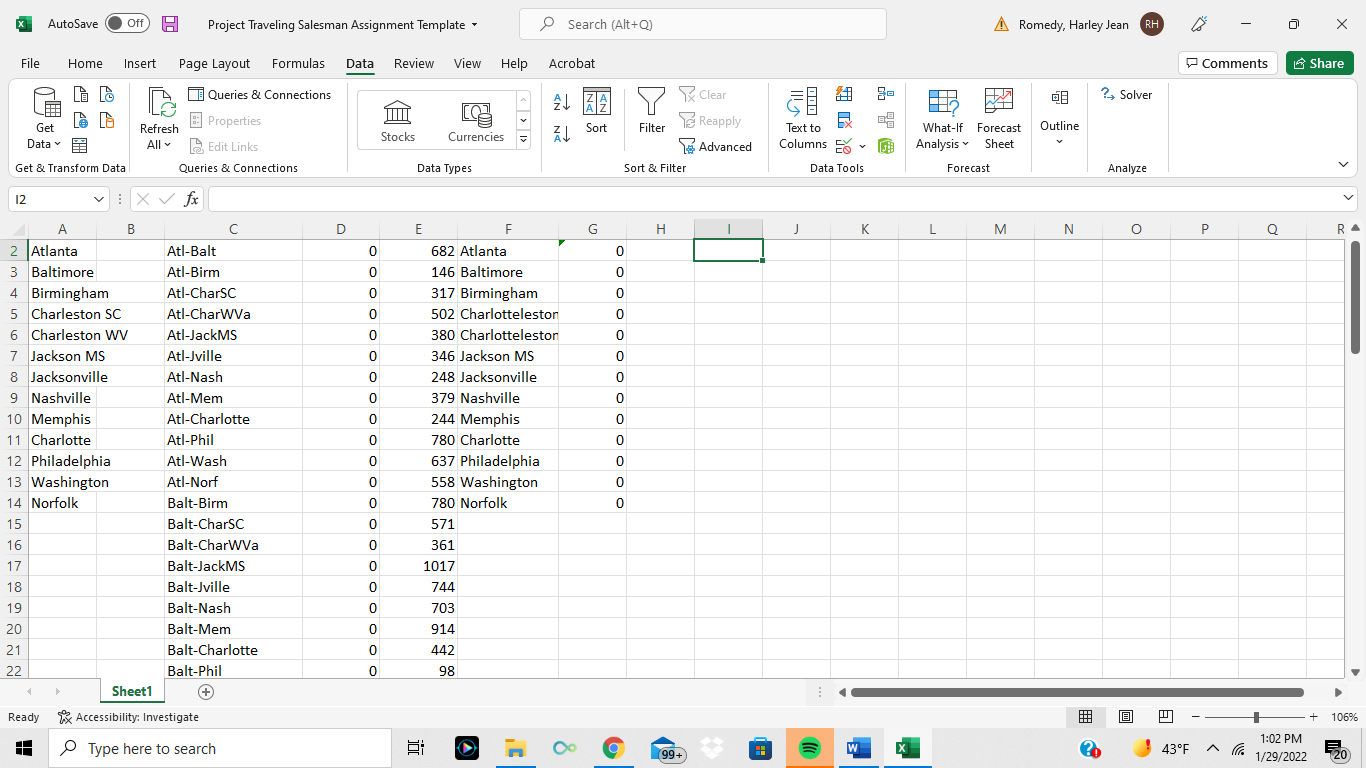Switch to Page Break Preview view
Viewport: 1366px width, 768px height.
pos(1165,717)
